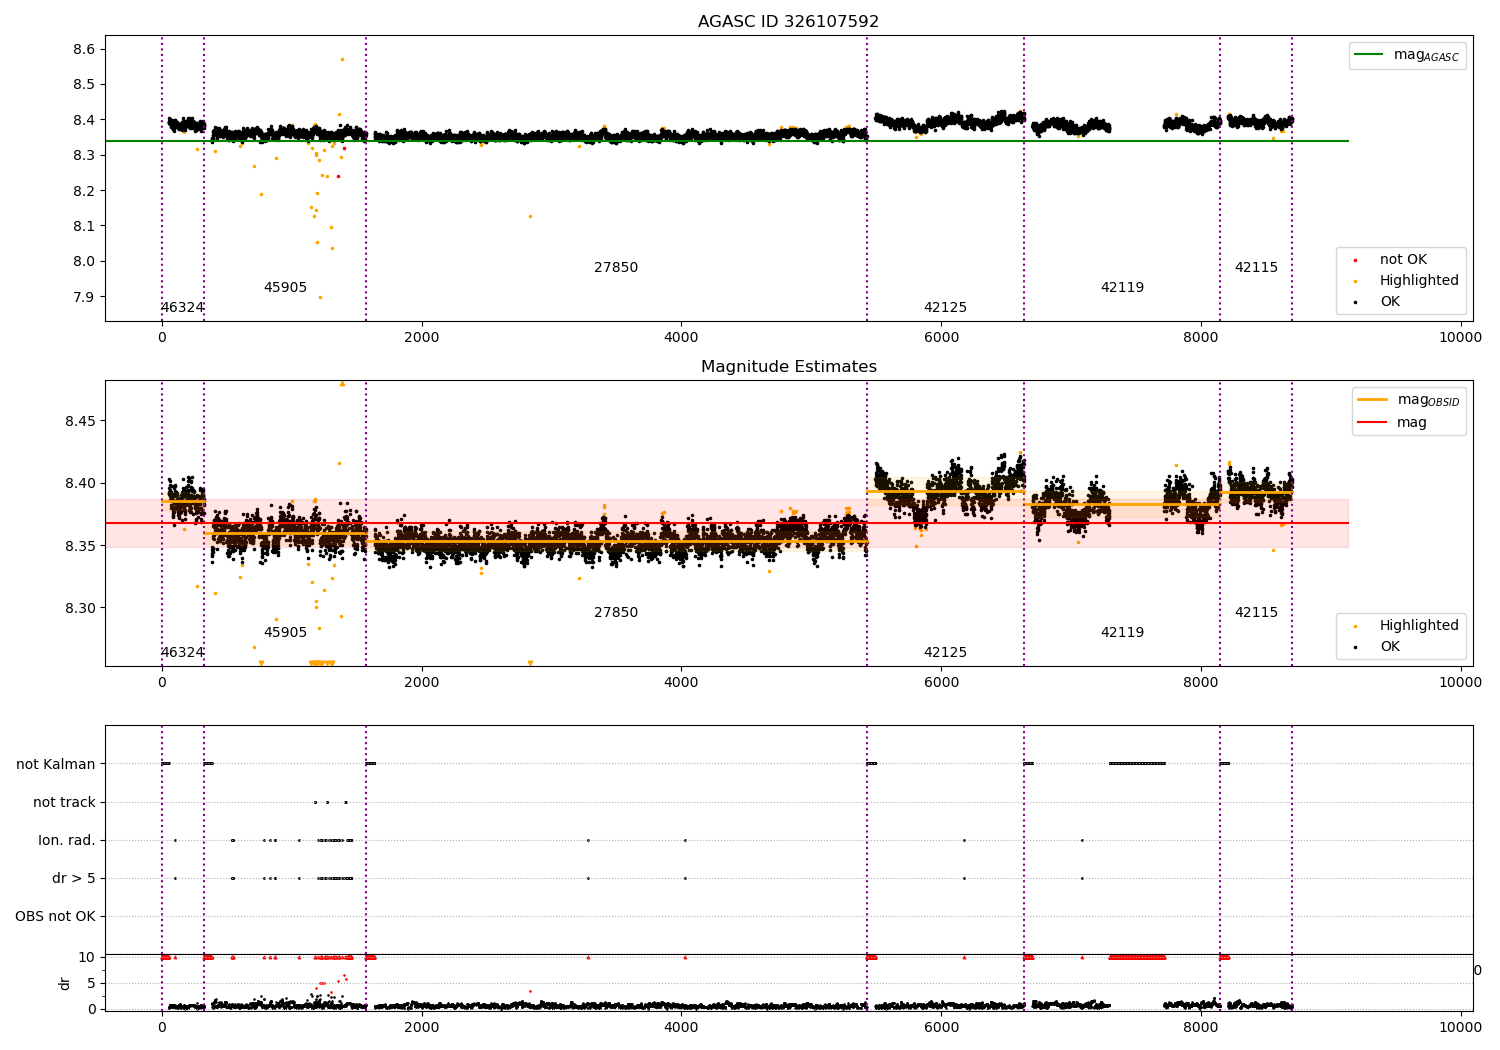The image size is (1500, 1050).
Task: Select the red mag legend line
Action: coord(1373,423)
